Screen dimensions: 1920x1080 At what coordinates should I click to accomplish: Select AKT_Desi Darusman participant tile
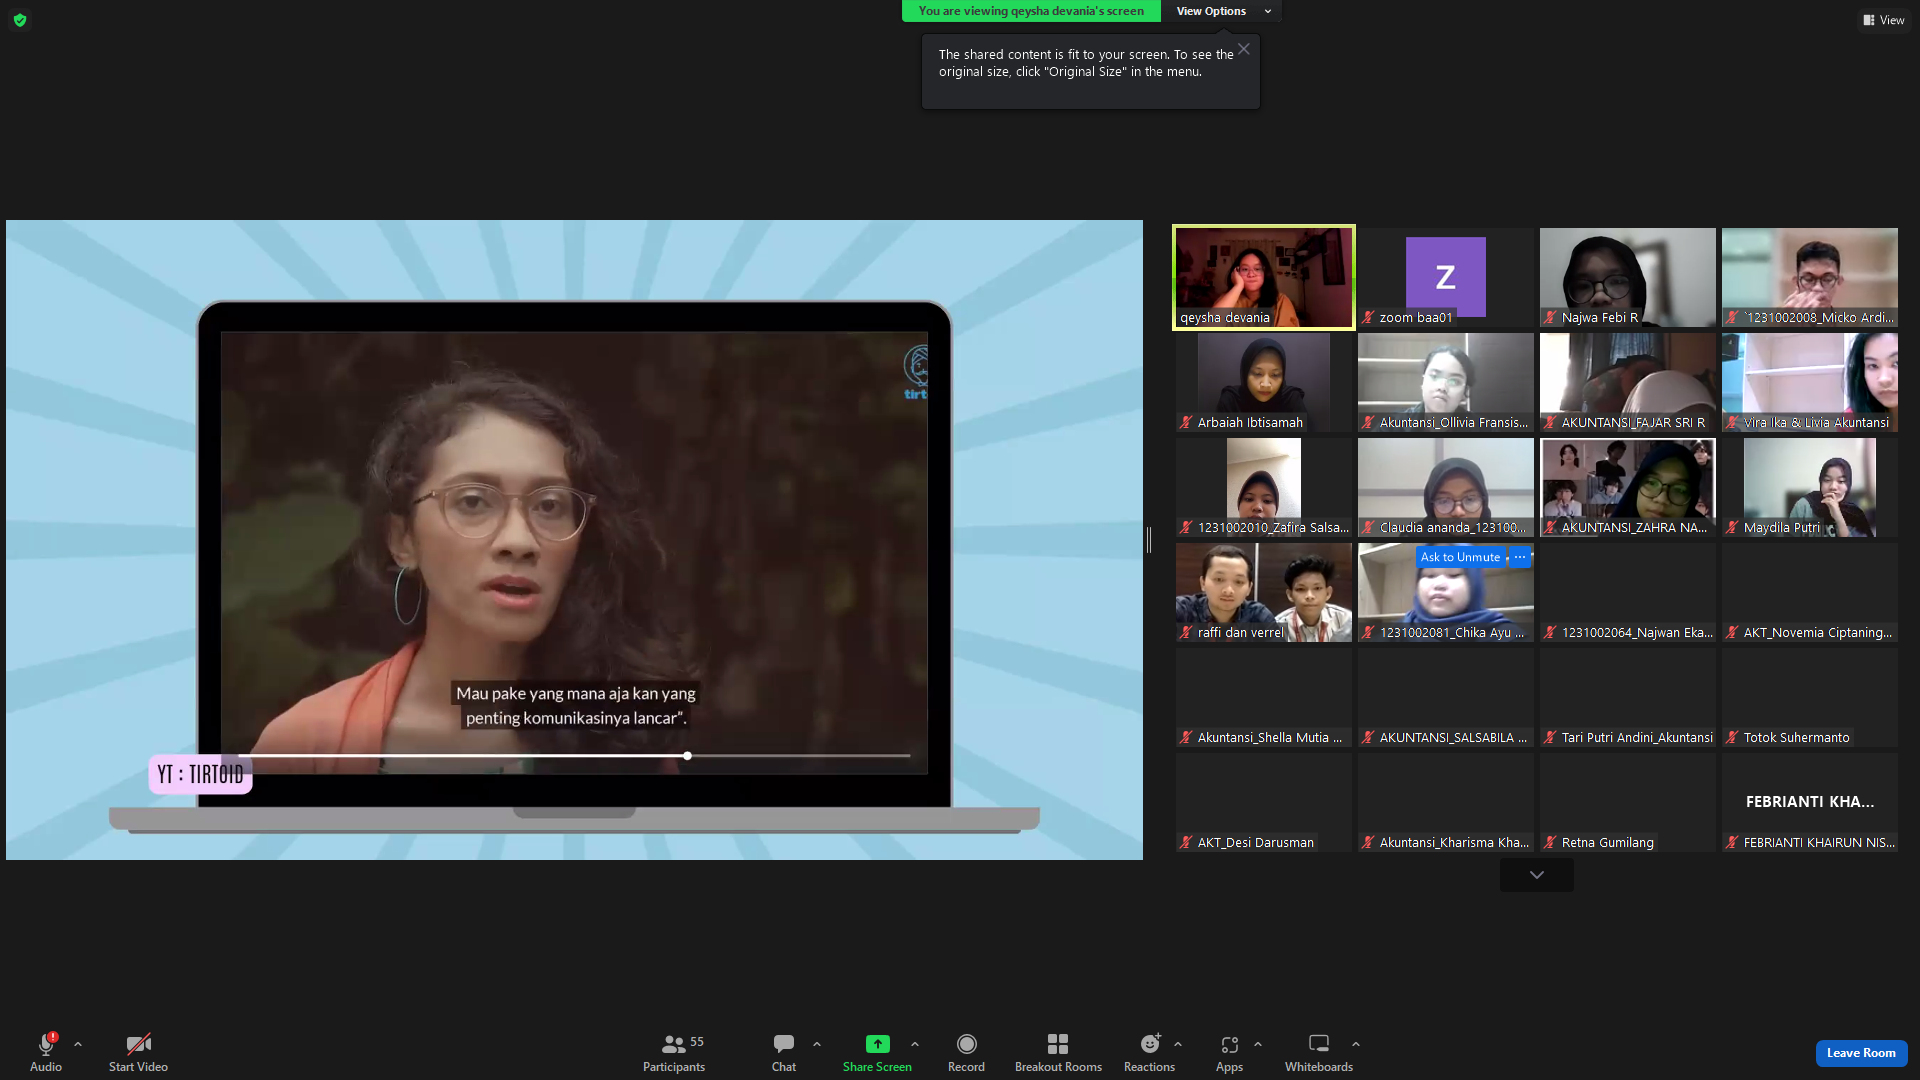(x=1264, y=802)
